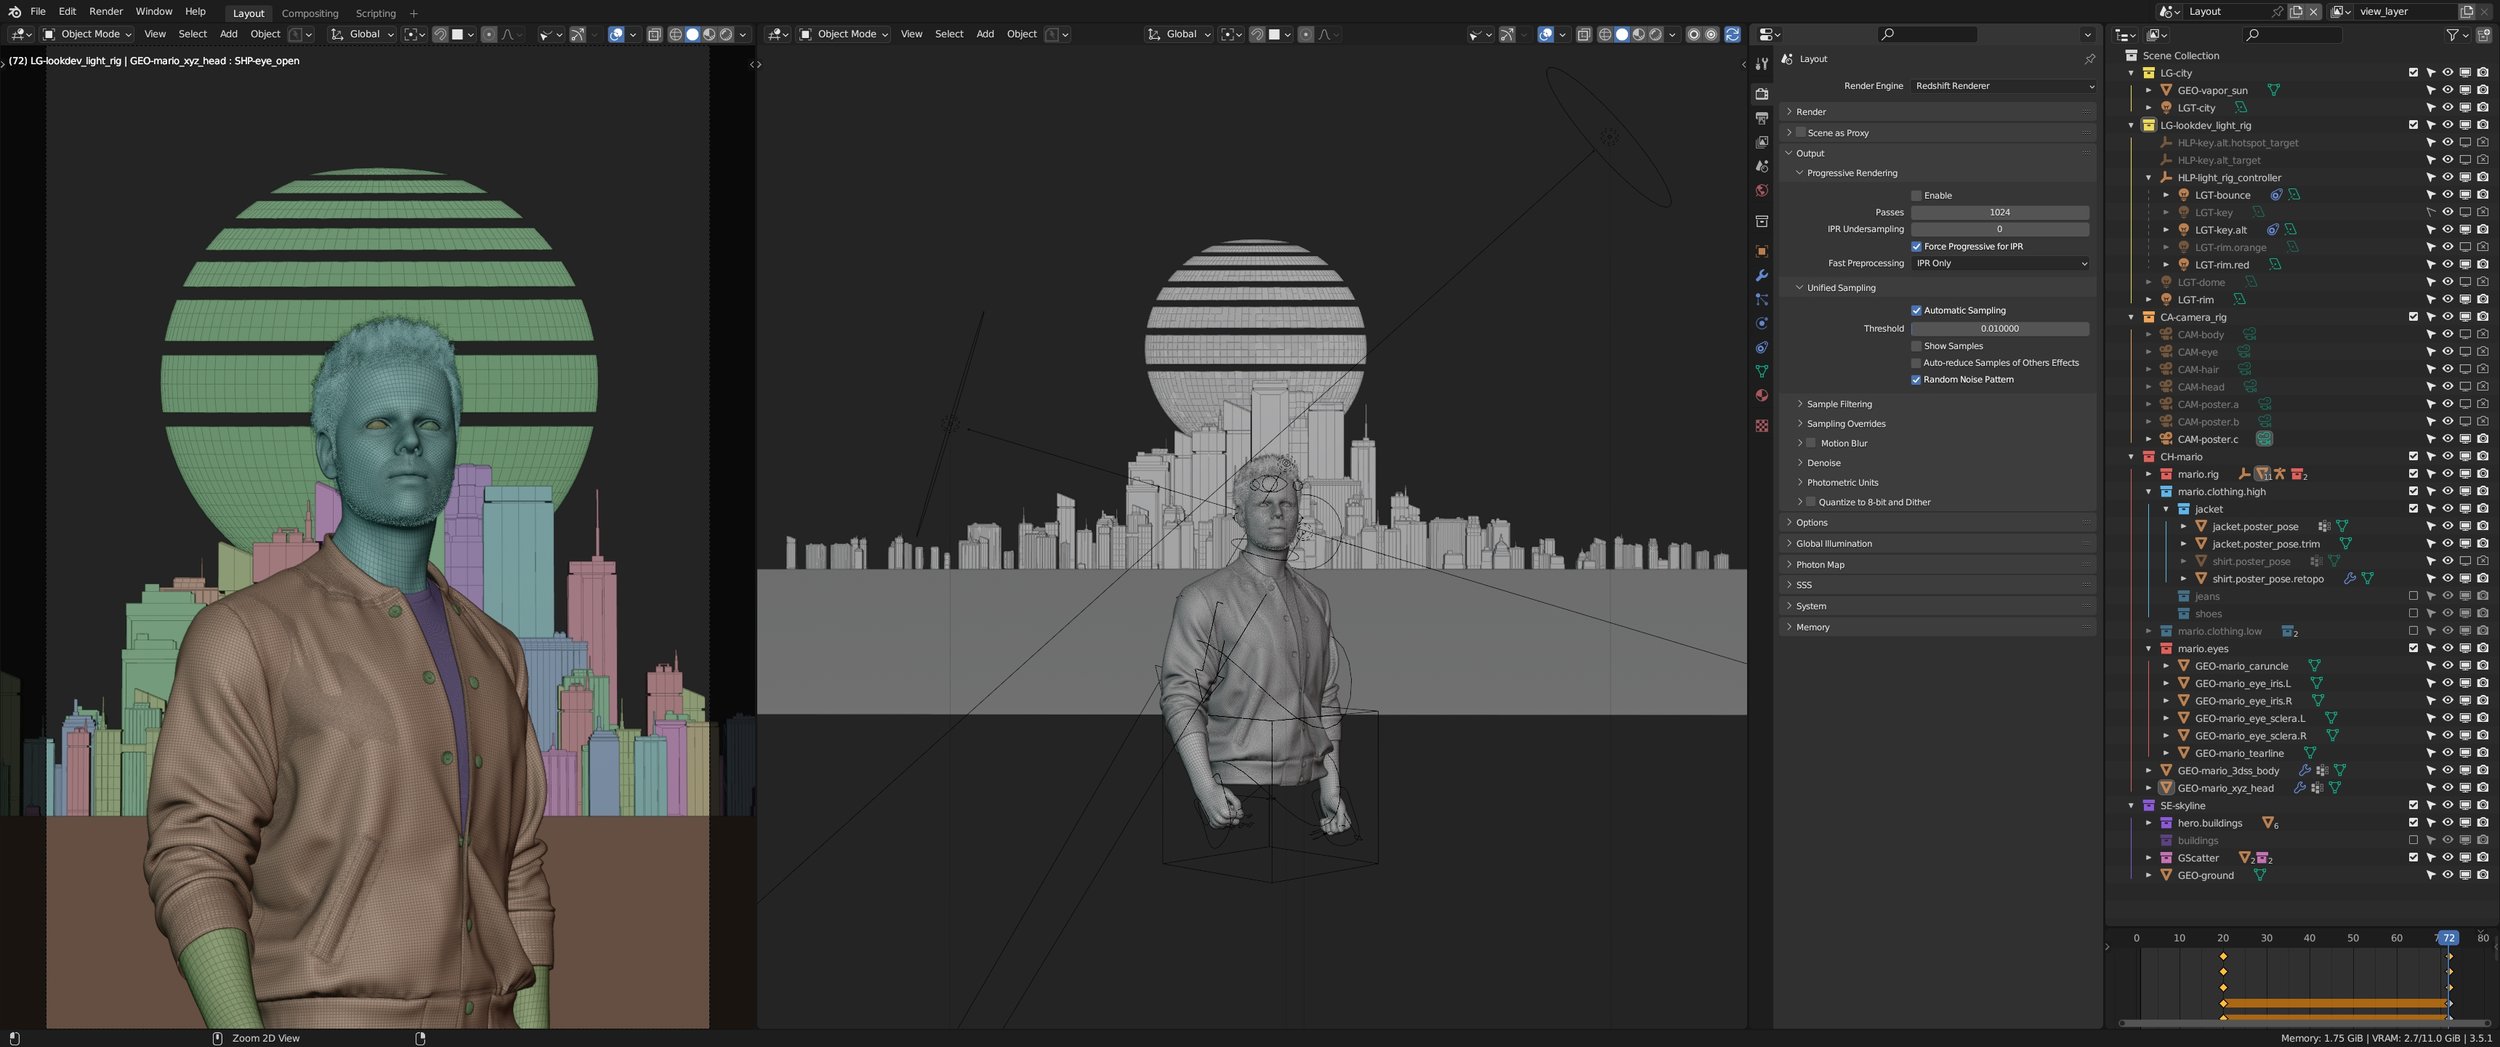Viewport: 2500px width, 1047px height.
Task: Select wireframe shading in the left viewport
Action: click(675, 34)
